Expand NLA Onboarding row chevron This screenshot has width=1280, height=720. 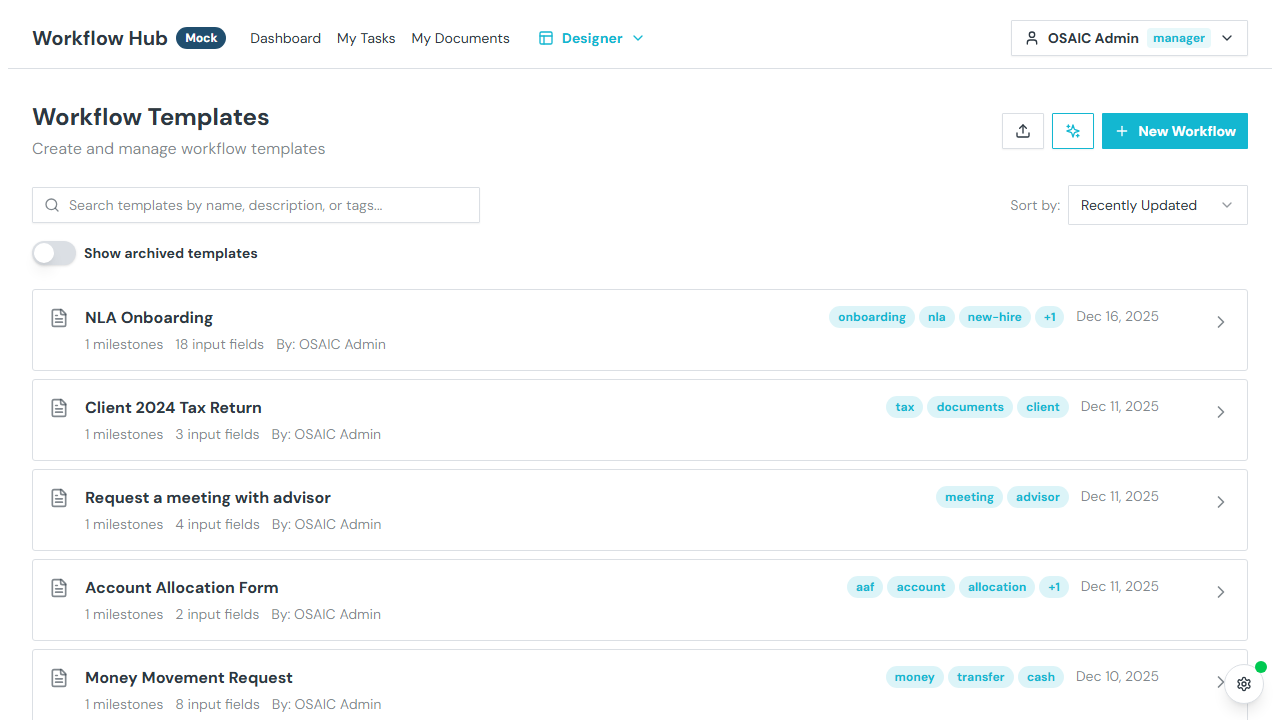point(1220,322)
